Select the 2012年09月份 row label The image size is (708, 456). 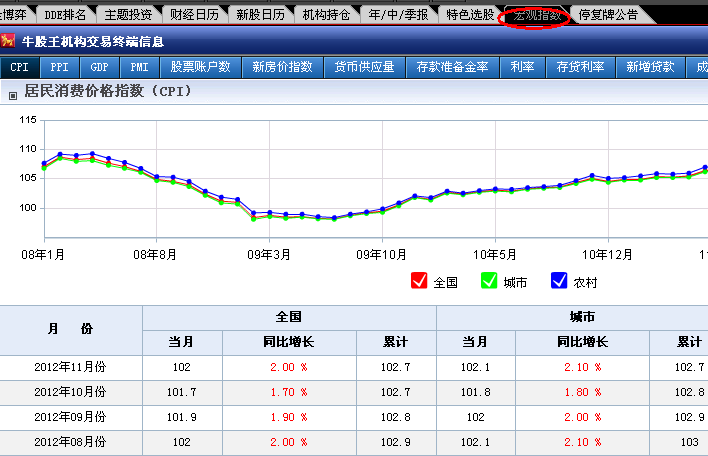70,417
